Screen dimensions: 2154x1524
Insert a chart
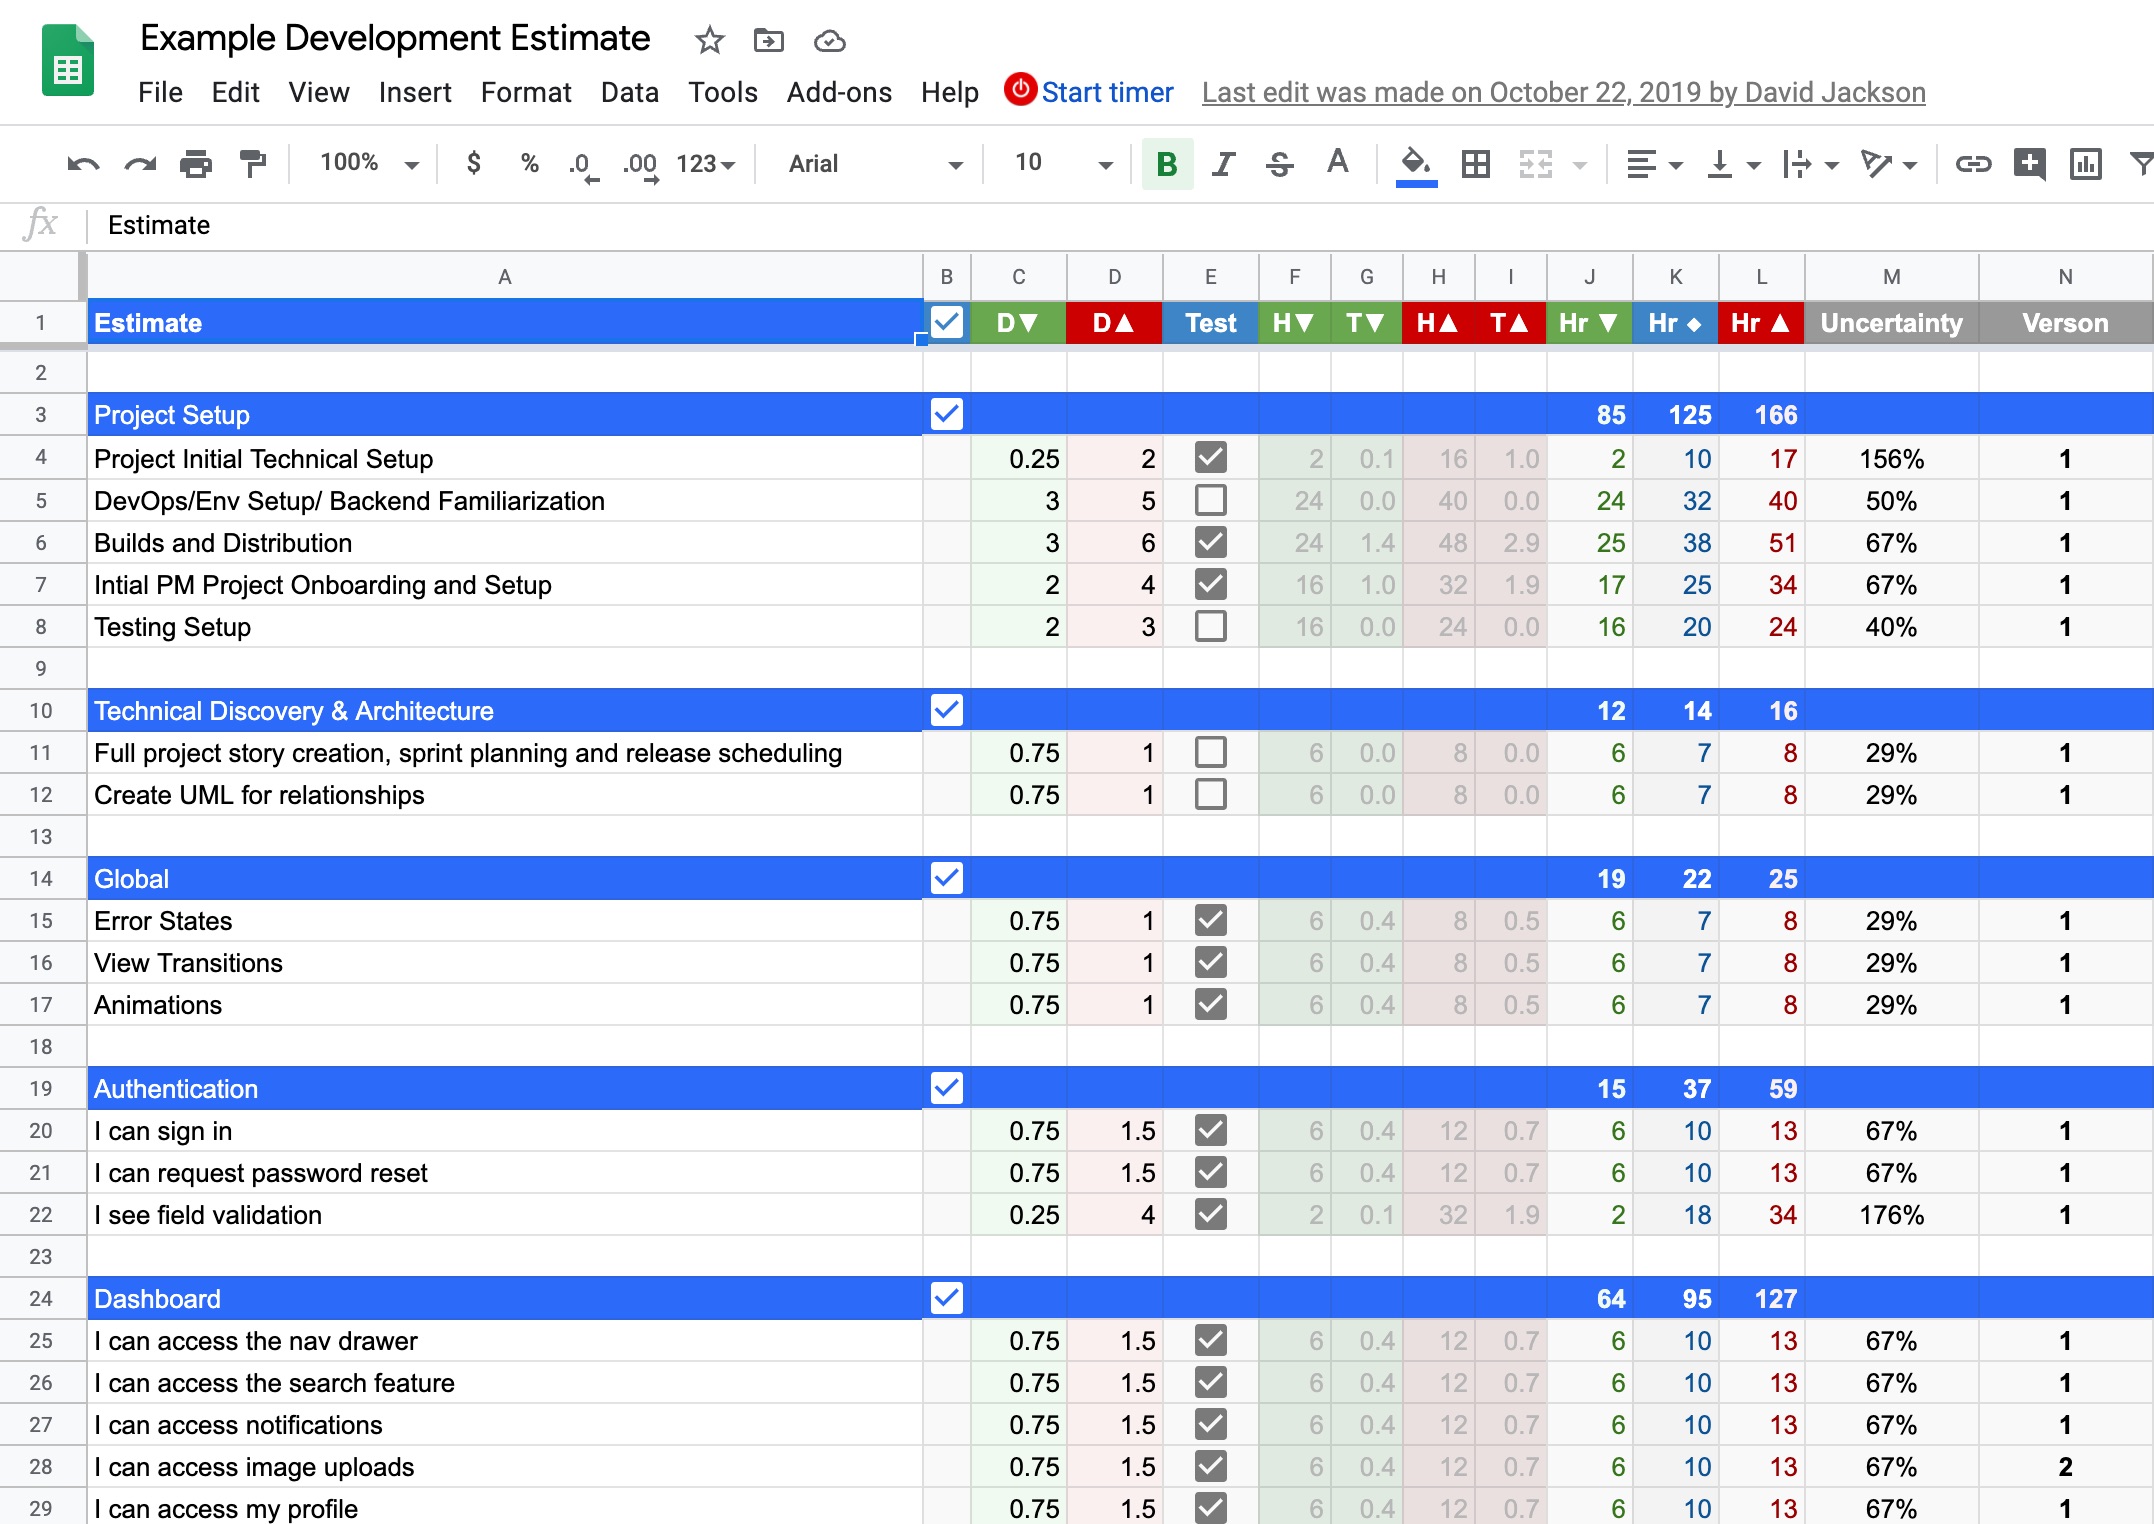(x=2085, y=163)
